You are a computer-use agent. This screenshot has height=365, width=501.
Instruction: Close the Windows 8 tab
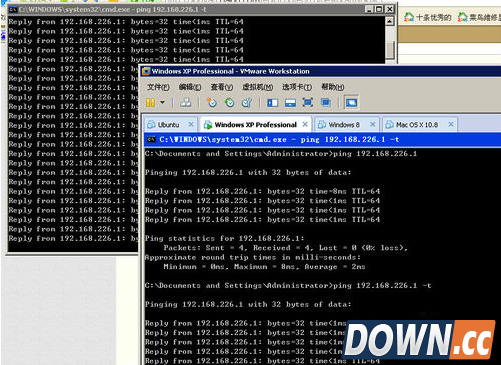point(373,124)
